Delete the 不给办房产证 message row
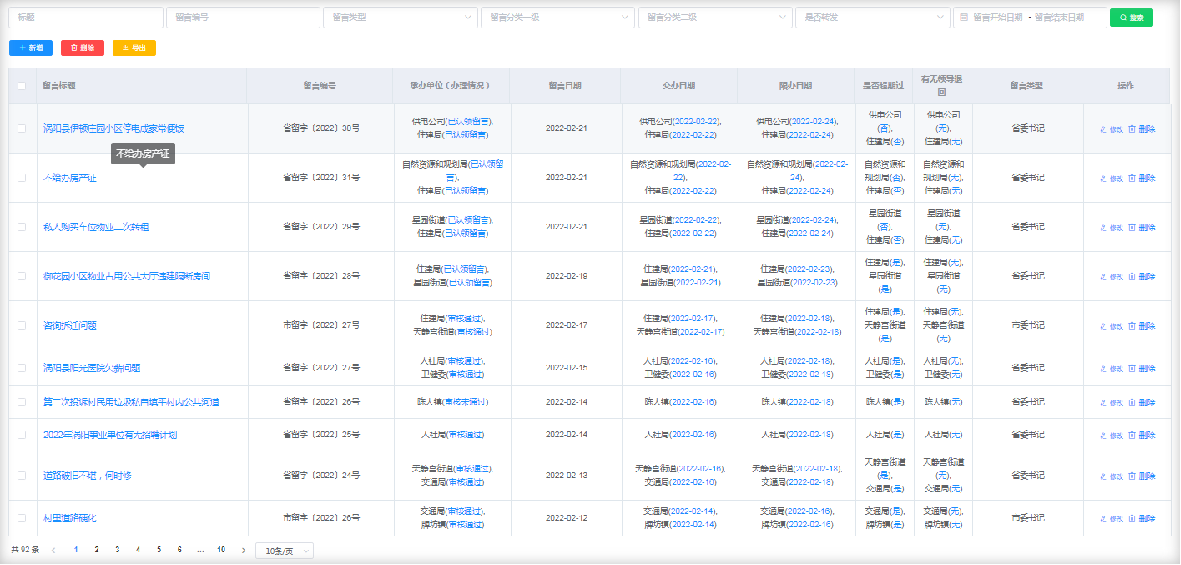 1142,179
